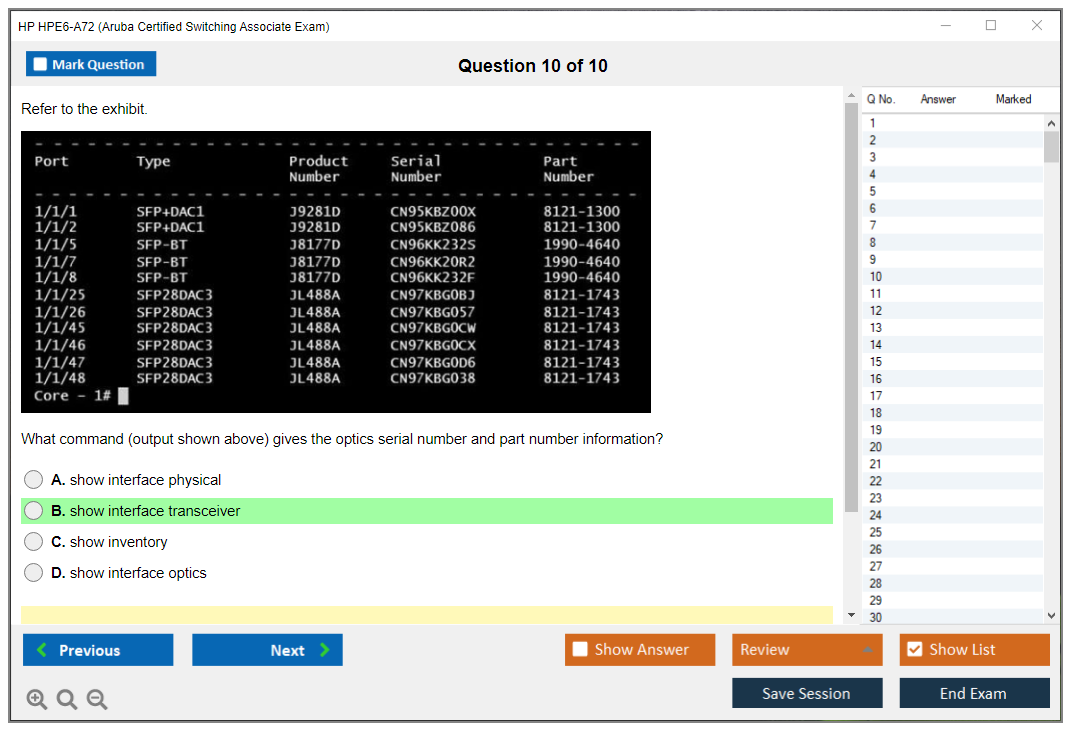Go to the Previous question

(x=98, y=650)
